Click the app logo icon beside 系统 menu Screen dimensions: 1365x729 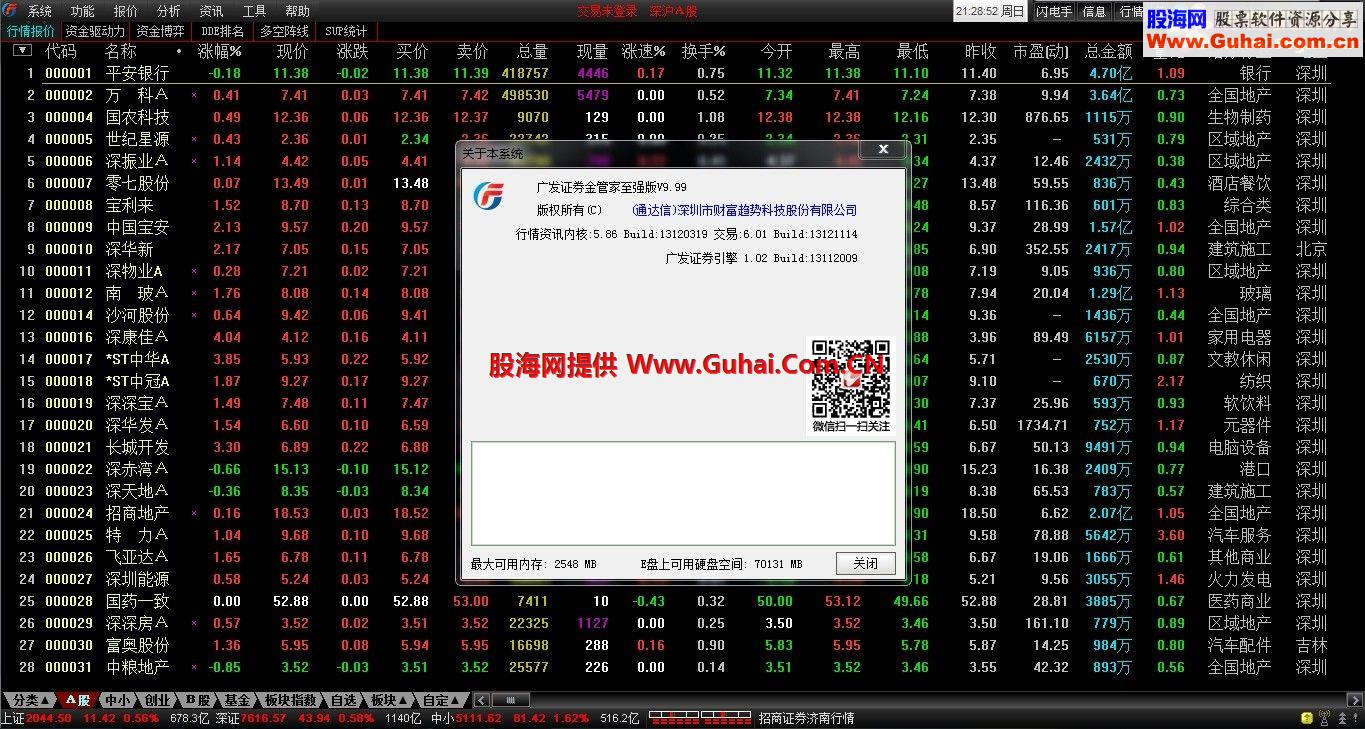[10, 11]
